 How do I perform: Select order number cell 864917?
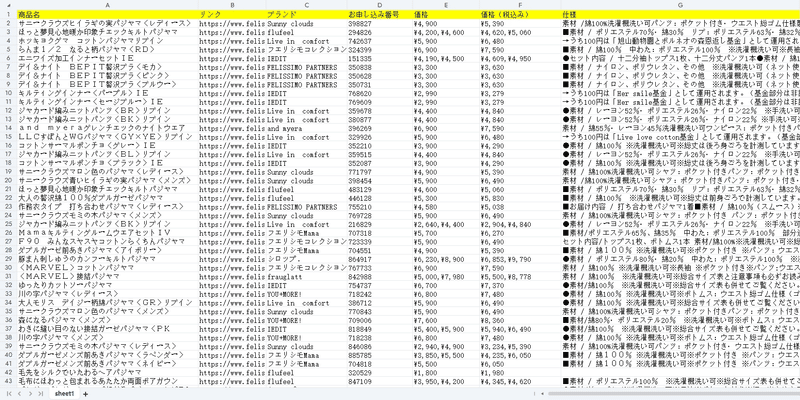click(380, 259)
